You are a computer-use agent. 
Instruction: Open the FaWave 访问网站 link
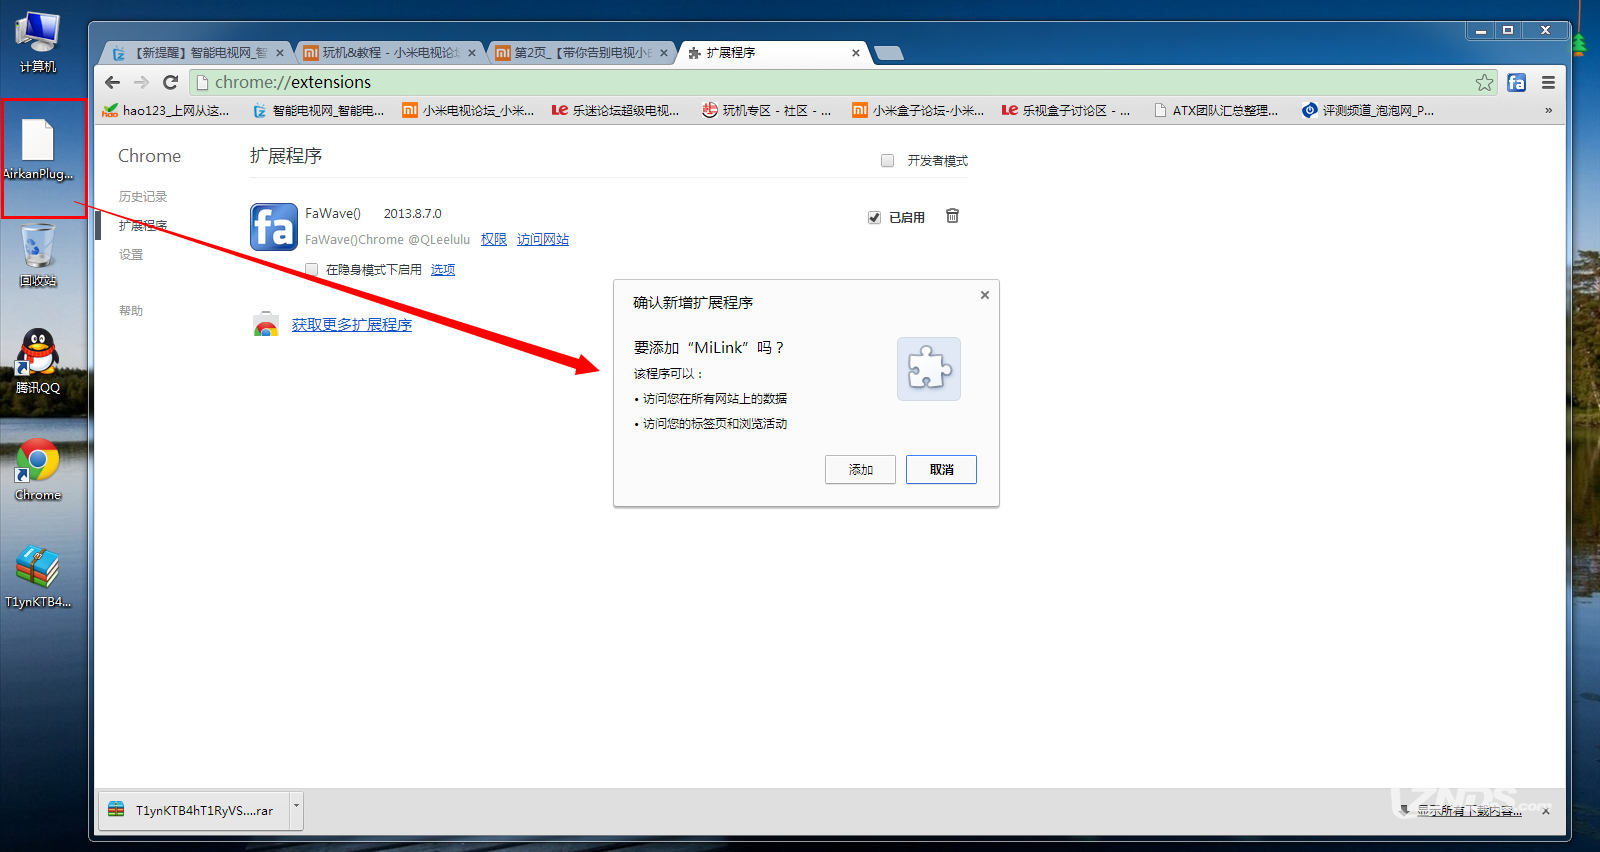coord(543,240)
